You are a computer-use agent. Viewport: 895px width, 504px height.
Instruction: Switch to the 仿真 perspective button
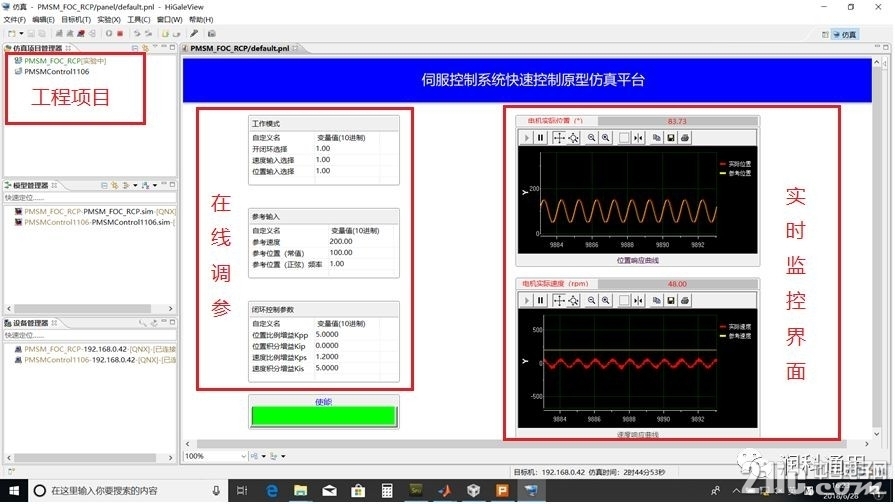pyautogui.click(x=844, y=34)
